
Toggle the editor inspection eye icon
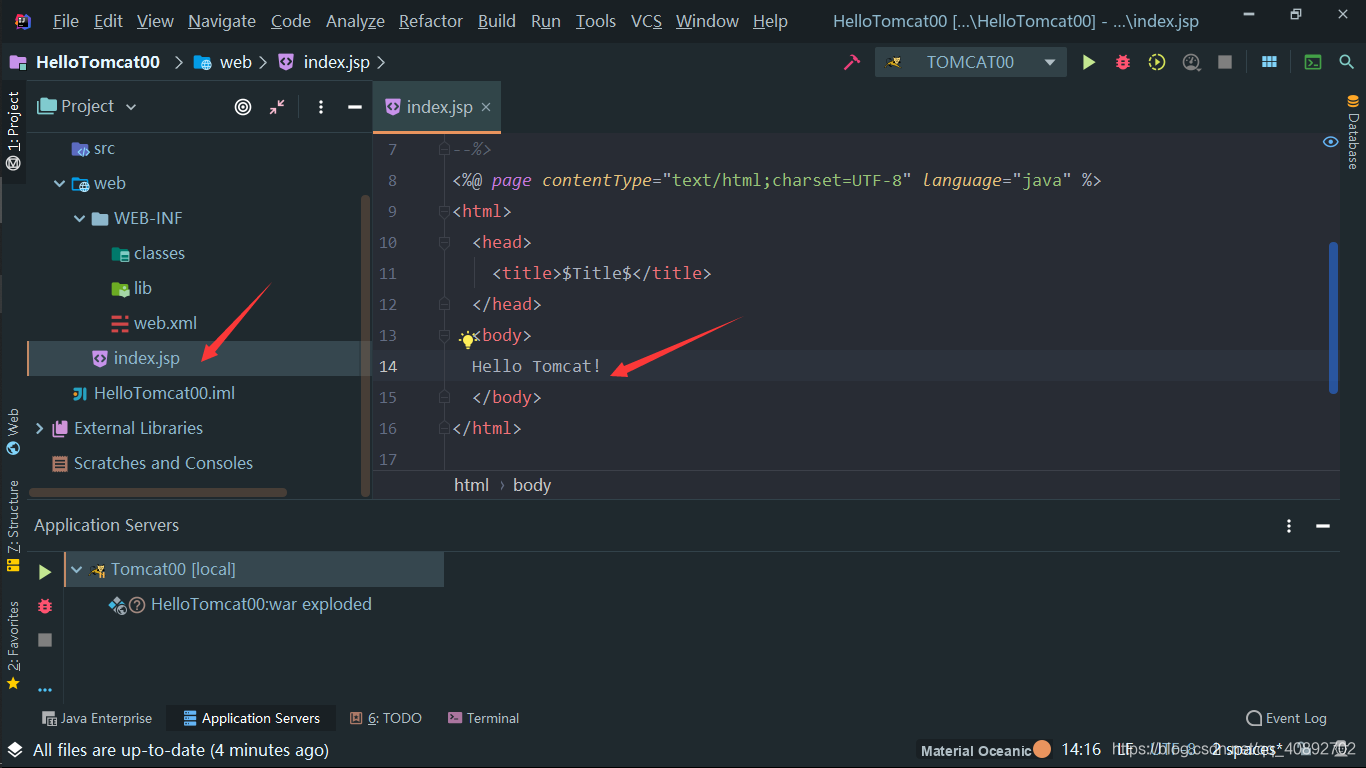coord(1330,142)
